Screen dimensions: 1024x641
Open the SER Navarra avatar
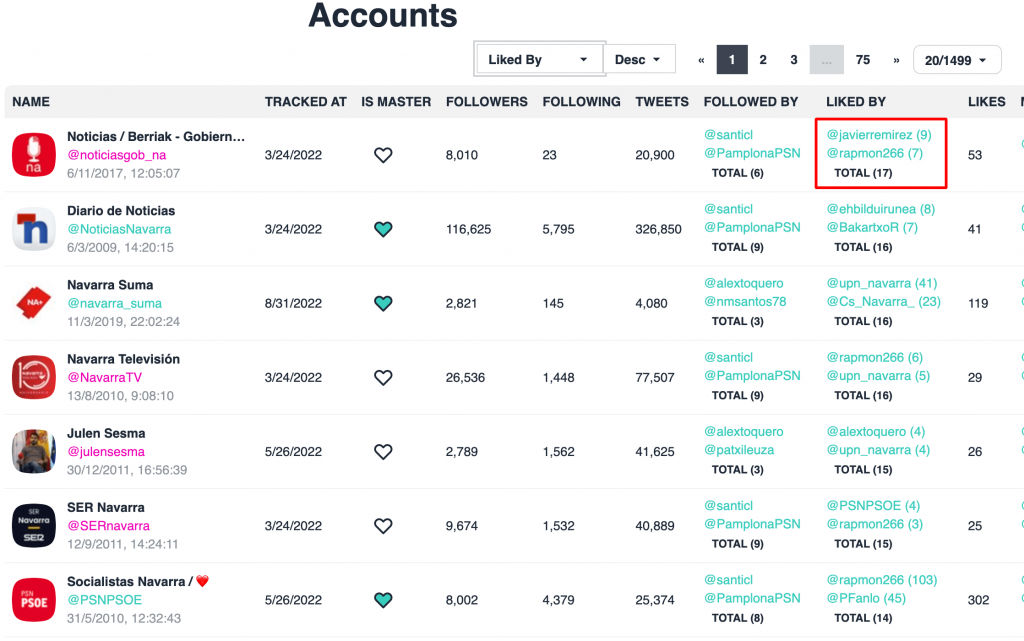[x=34, y=525]
